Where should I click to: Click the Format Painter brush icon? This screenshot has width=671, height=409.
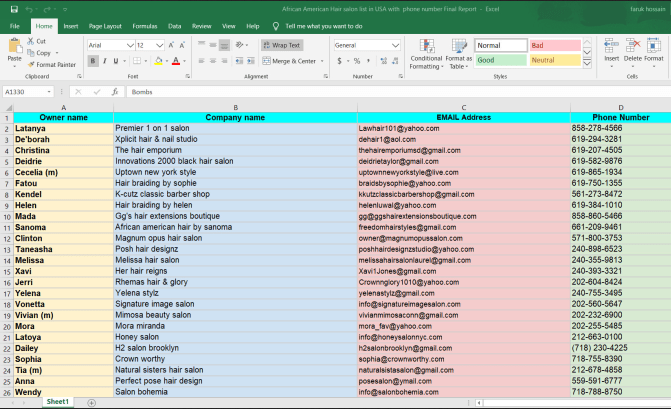(x=30, y=65)
